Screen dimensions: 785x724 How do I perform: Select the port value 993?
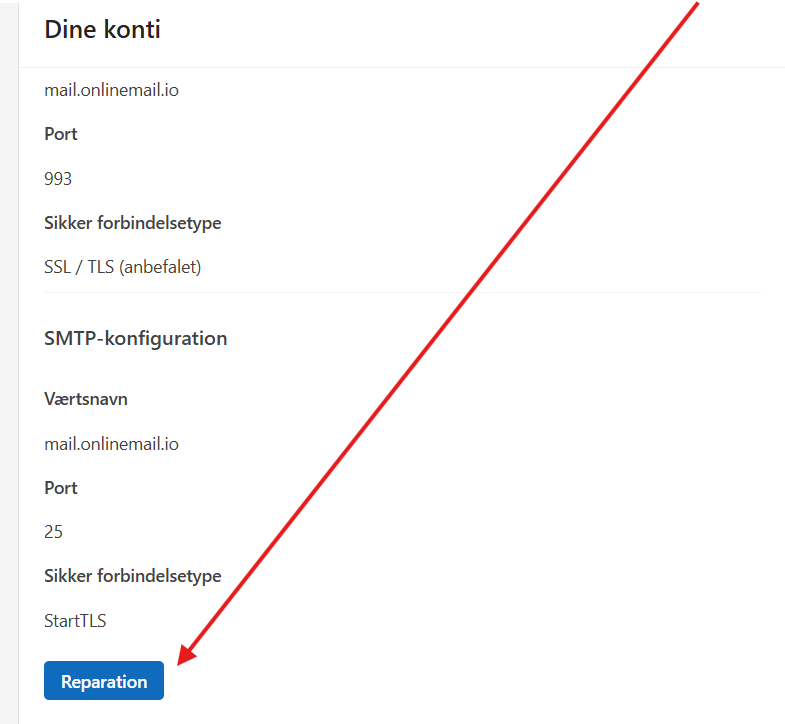point(58,179)
